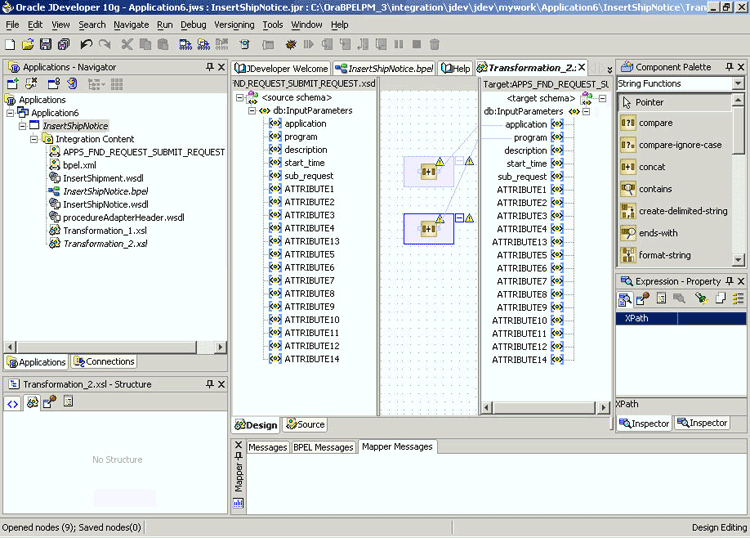Image resolution: width=750 pixels, height=538 pixels.
Task: Click the Cut scissors icon in the toolbar
Action: click(x=127, y=44)
